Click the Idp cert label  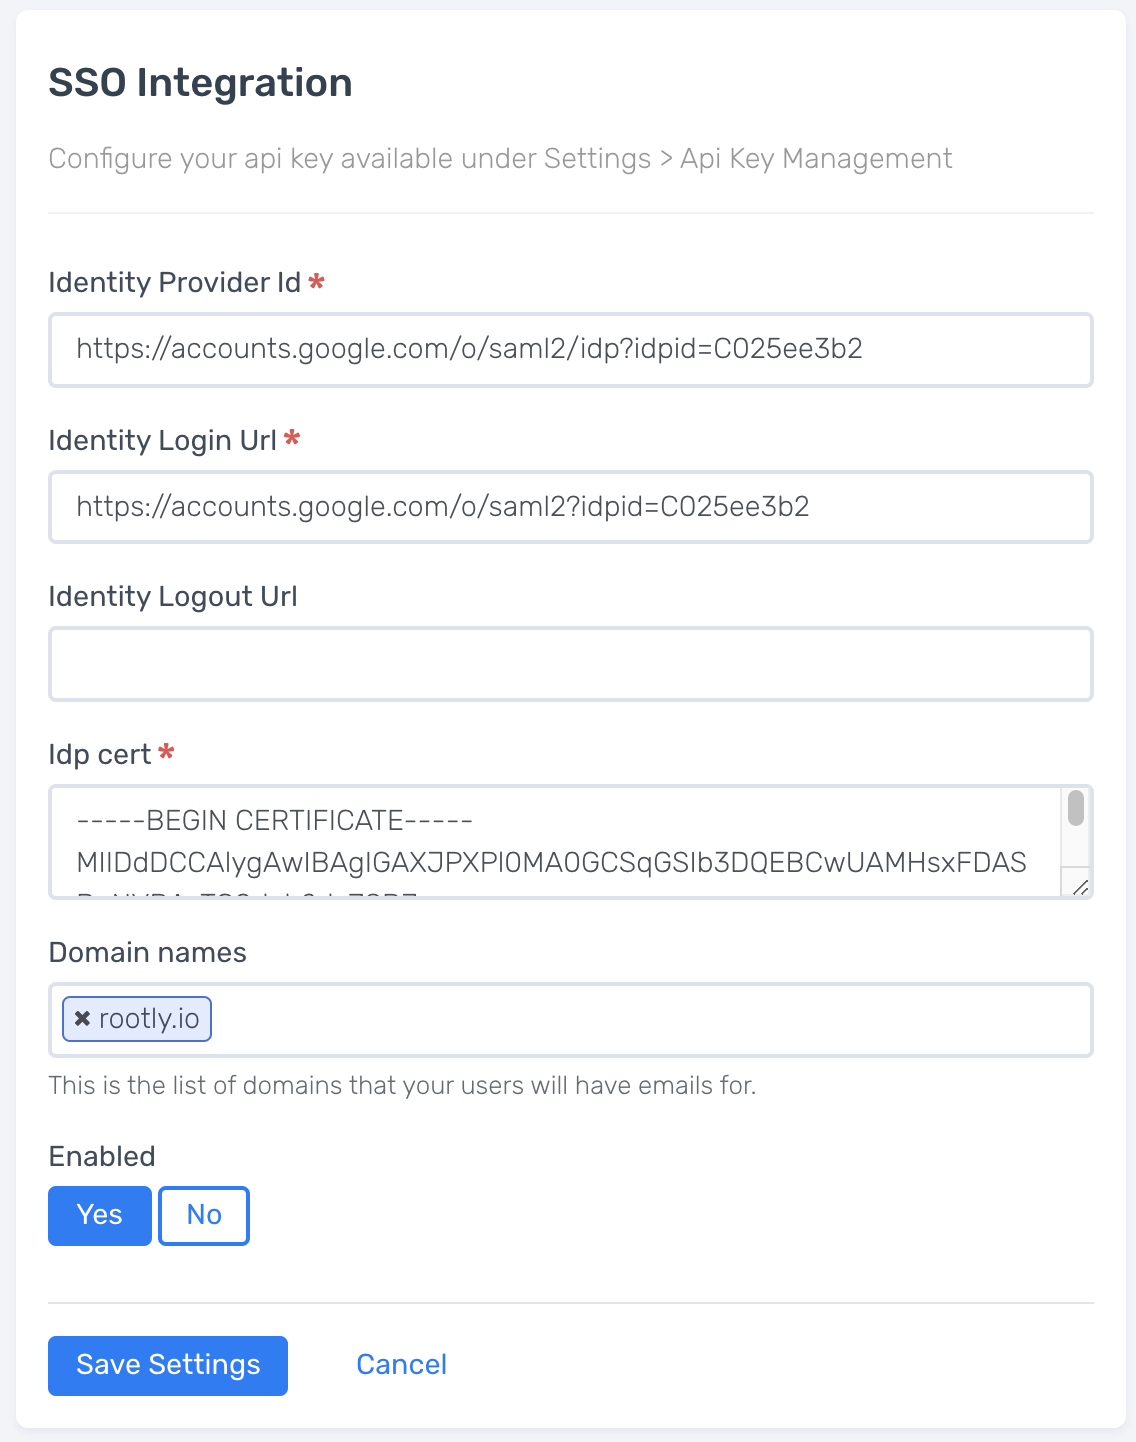click(x=99, y=755)
